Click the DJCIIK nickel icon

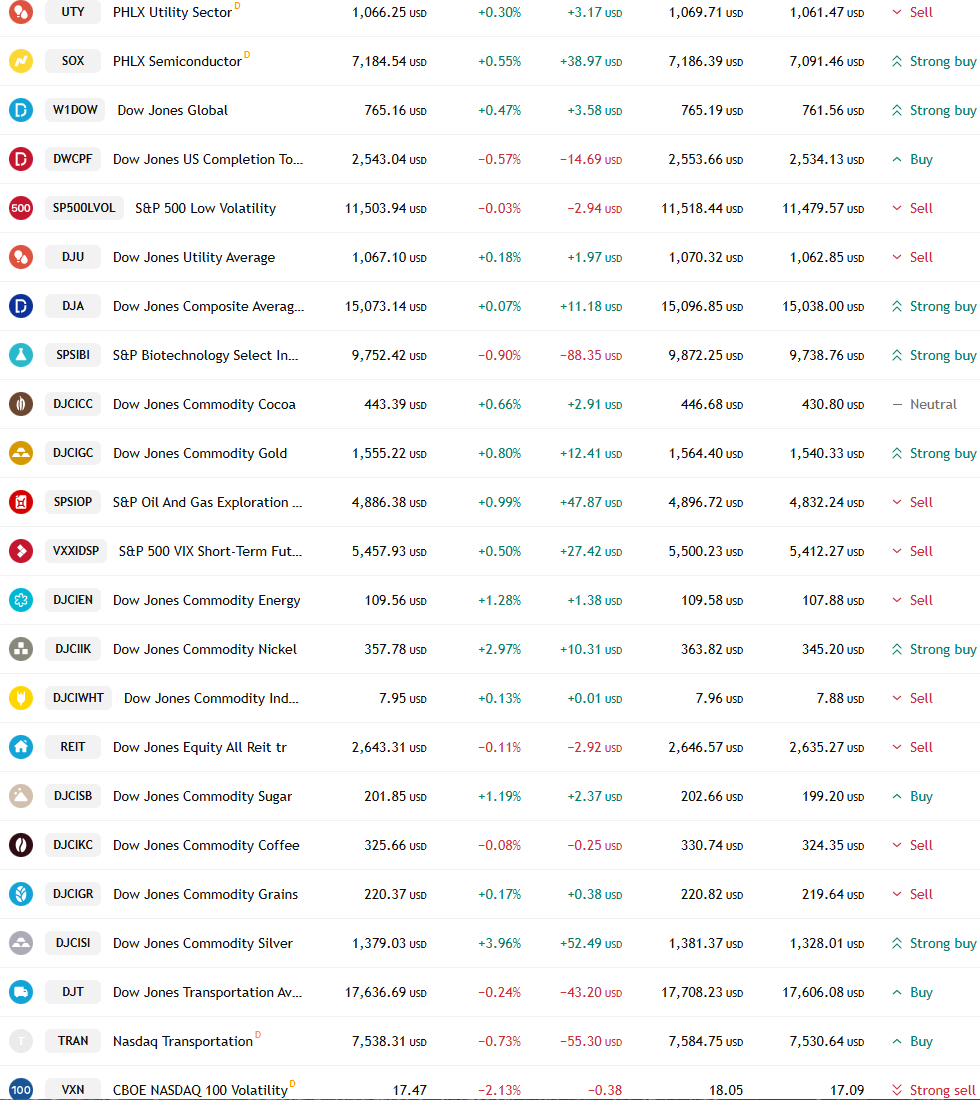tap(21, 649)
